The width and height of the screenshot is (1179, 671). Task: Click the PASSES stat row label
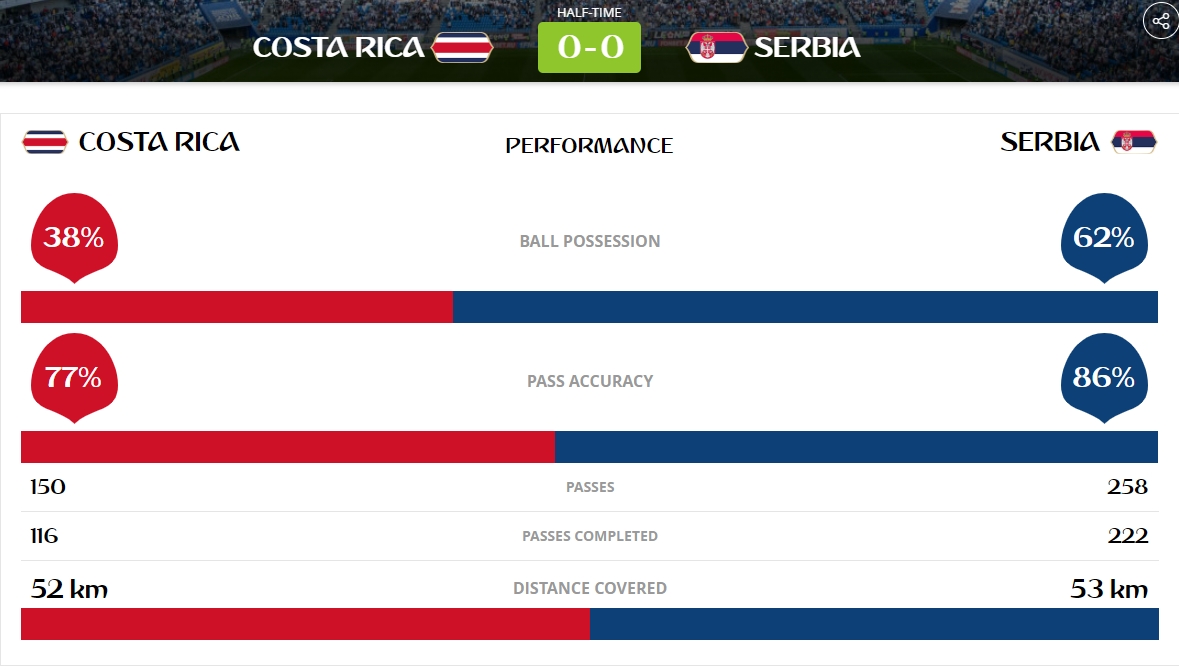coord(590,487)
